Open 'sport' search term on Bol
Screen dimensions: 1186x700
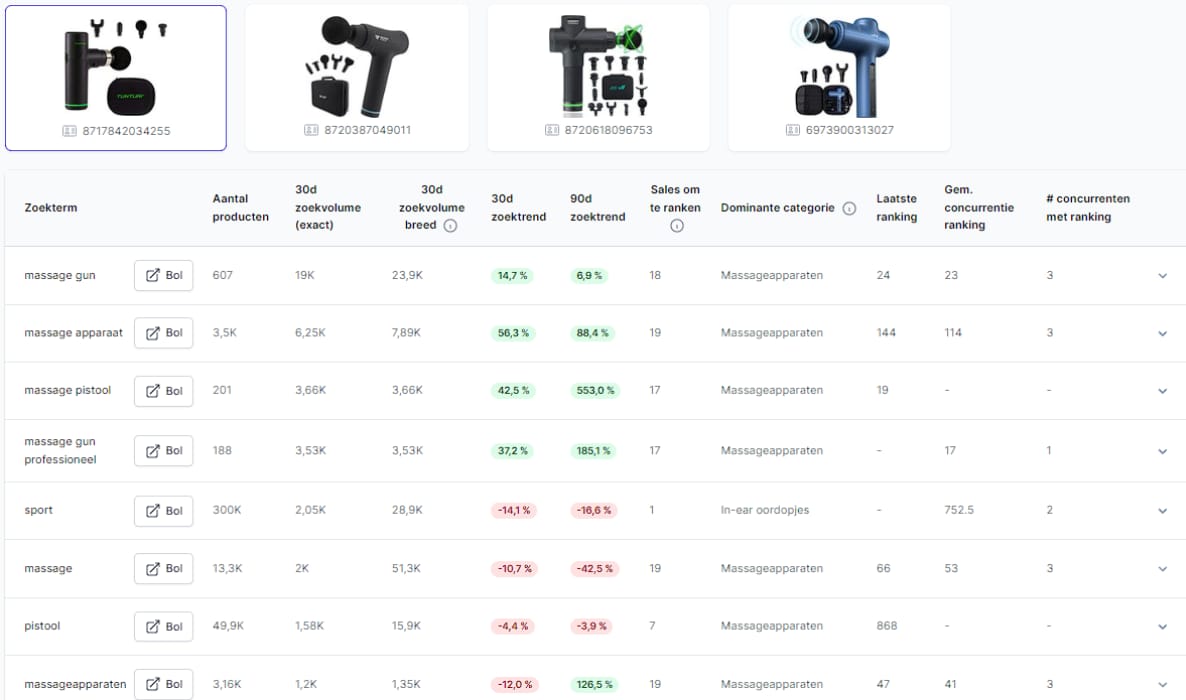click(x=164, y=511)
